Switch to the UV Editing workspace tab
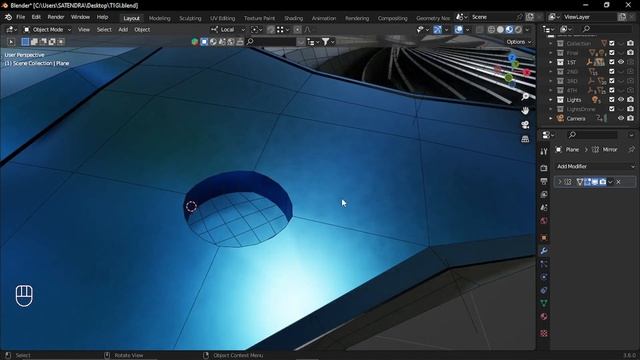Viewport: 640px width, 360px height. click(222, 18)
